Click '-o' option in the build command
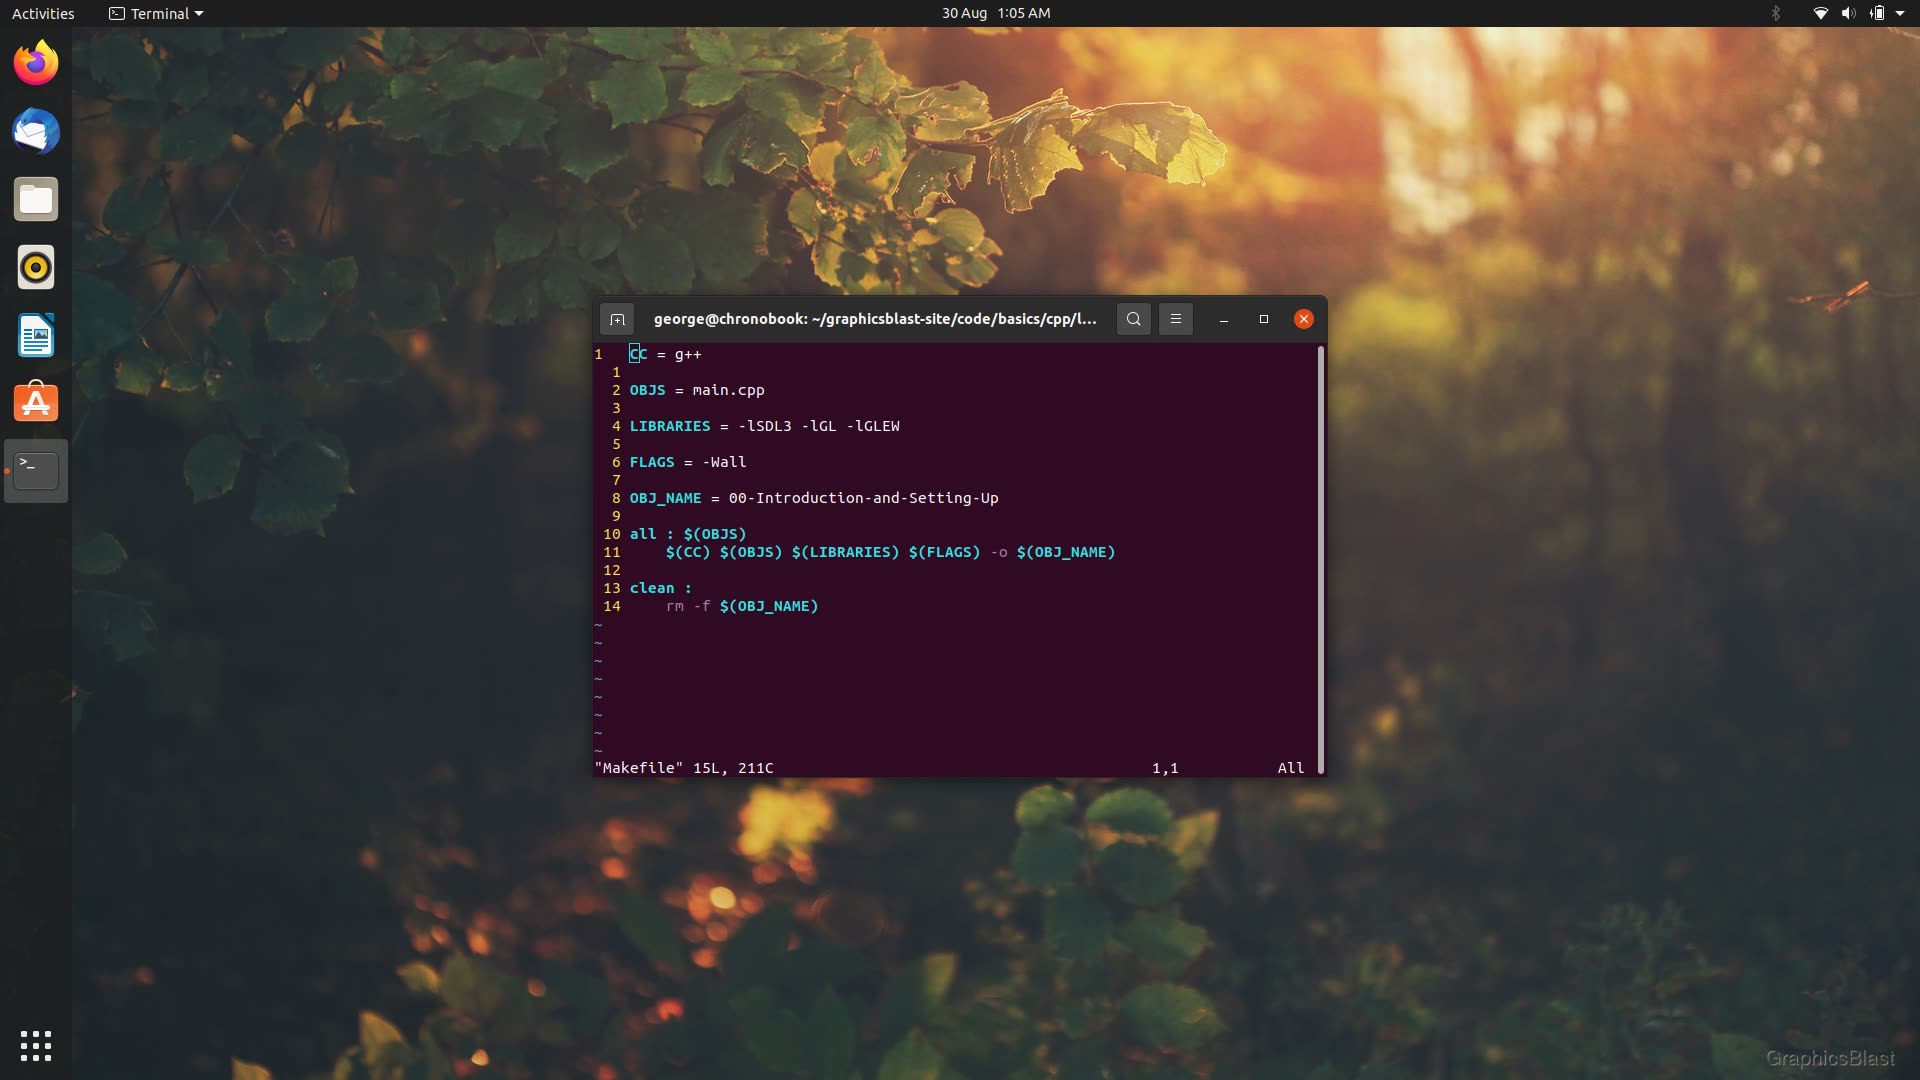 pos(999,552)
